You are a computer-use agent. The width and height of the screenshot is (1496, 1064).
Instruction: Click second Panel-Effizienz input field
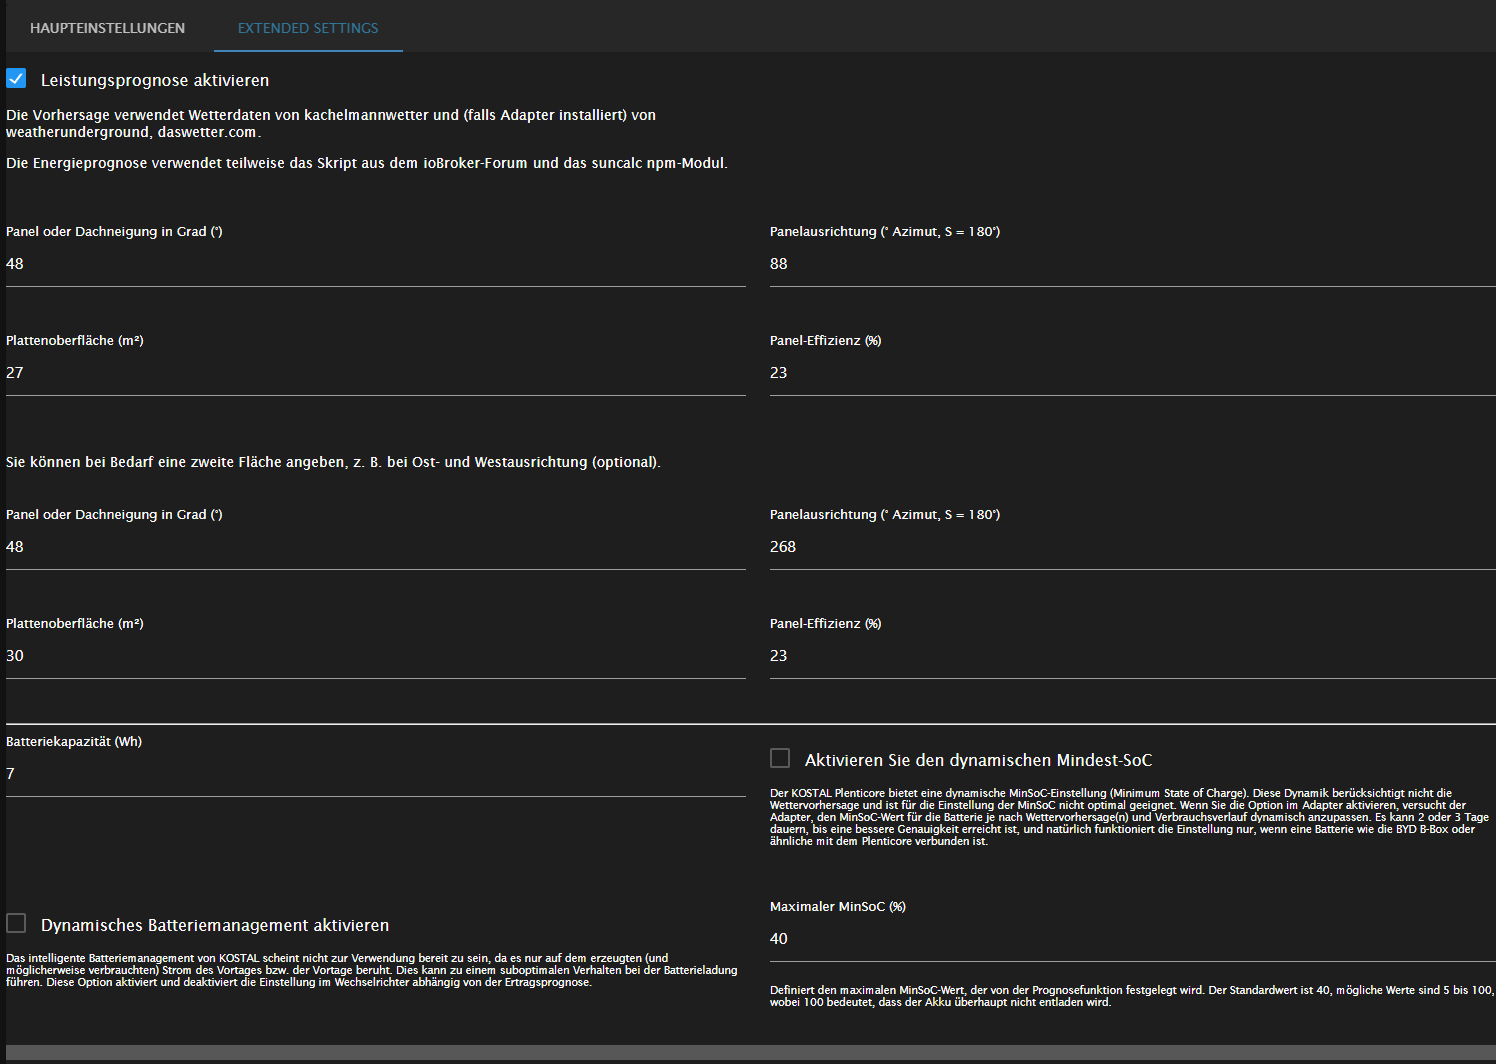pyautogui.click(x=1130, y=656)
